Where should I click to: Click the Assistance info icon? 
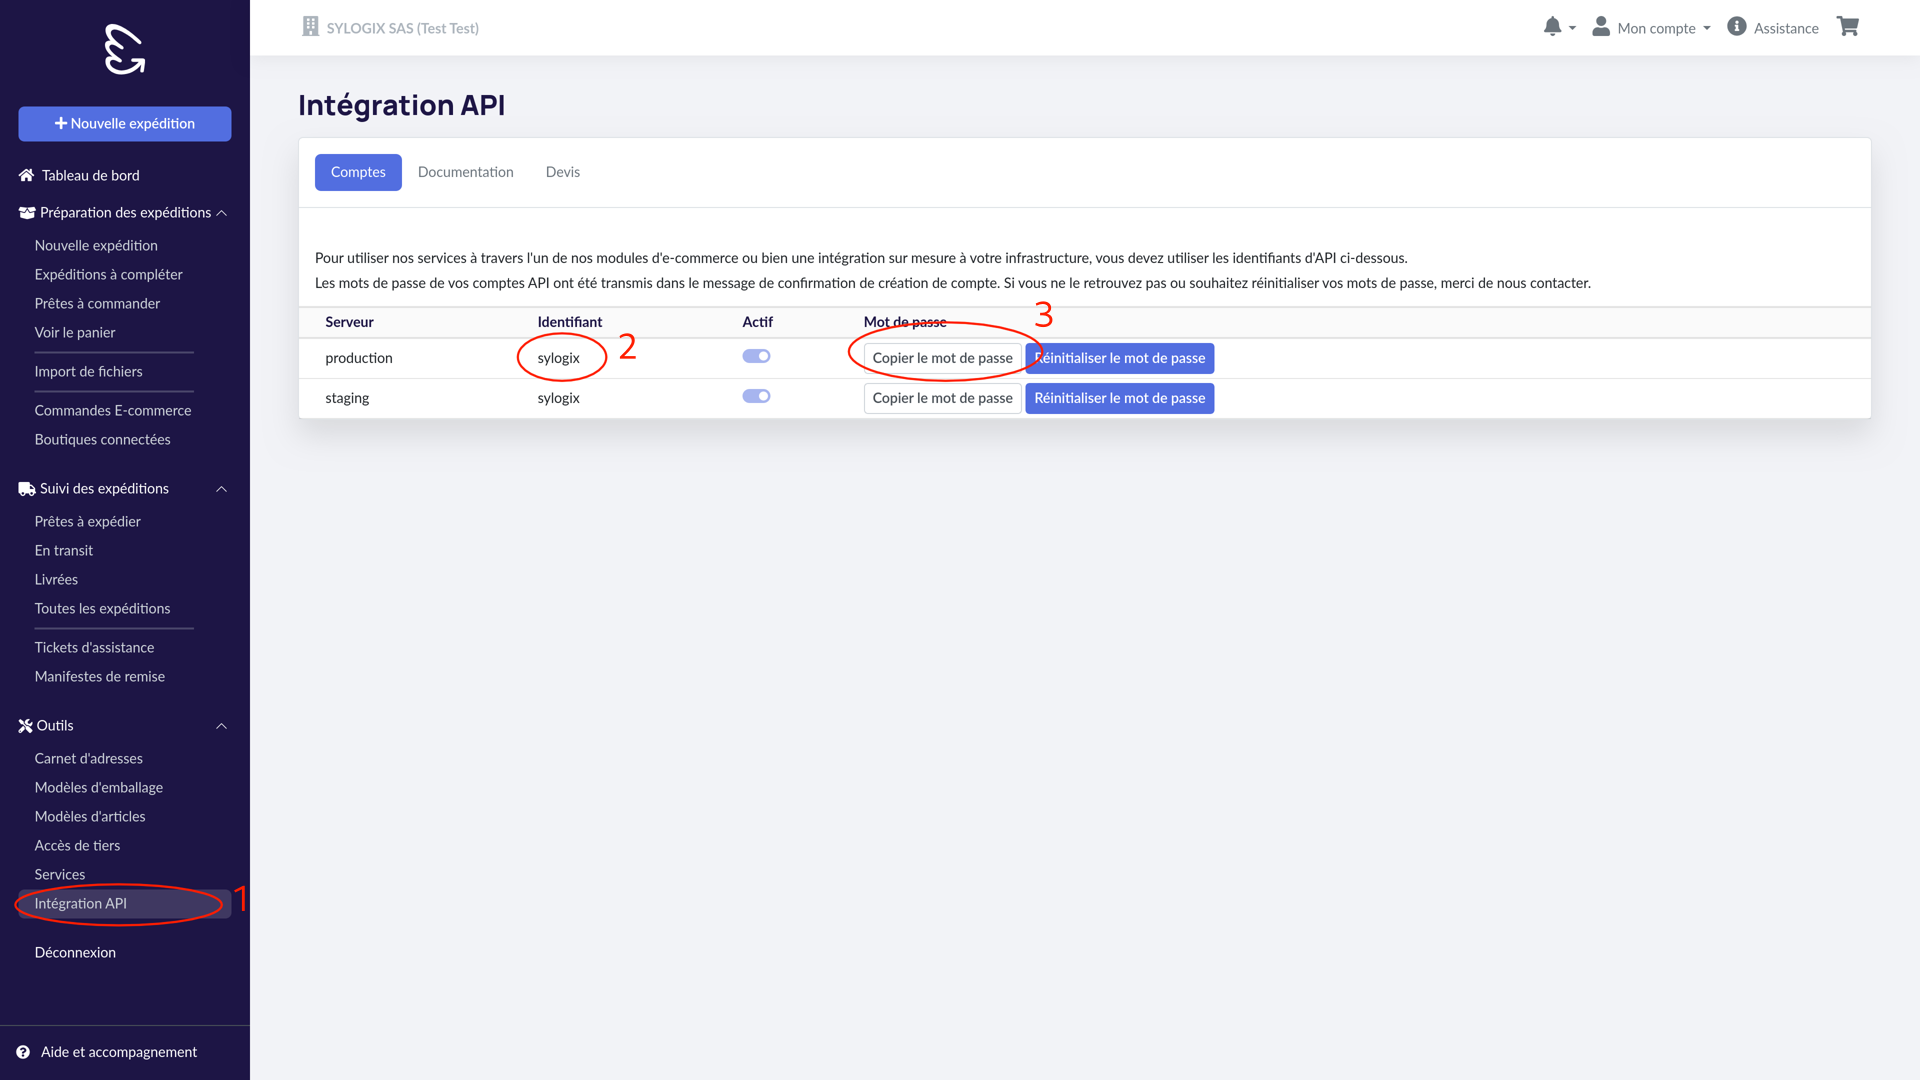click(x=1737, y=27)
